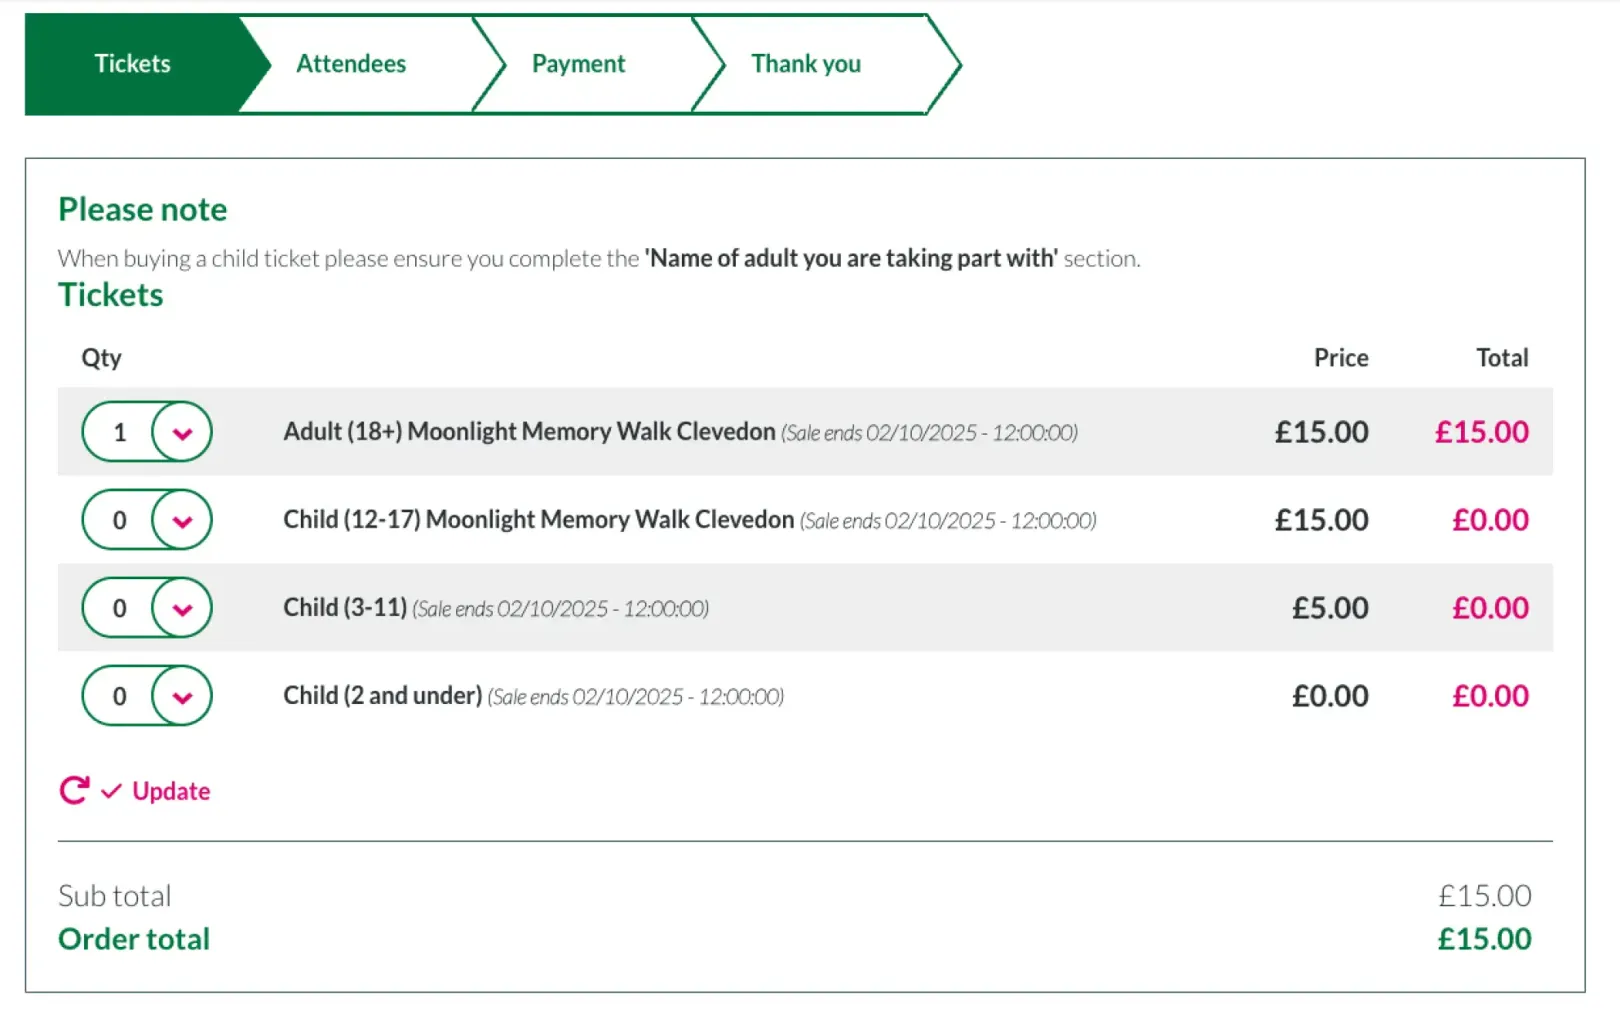Screen dimensions: 1620x1031
Task: Click the chevron arrow on Child (3-11) selector
Action: pos(181,607)
